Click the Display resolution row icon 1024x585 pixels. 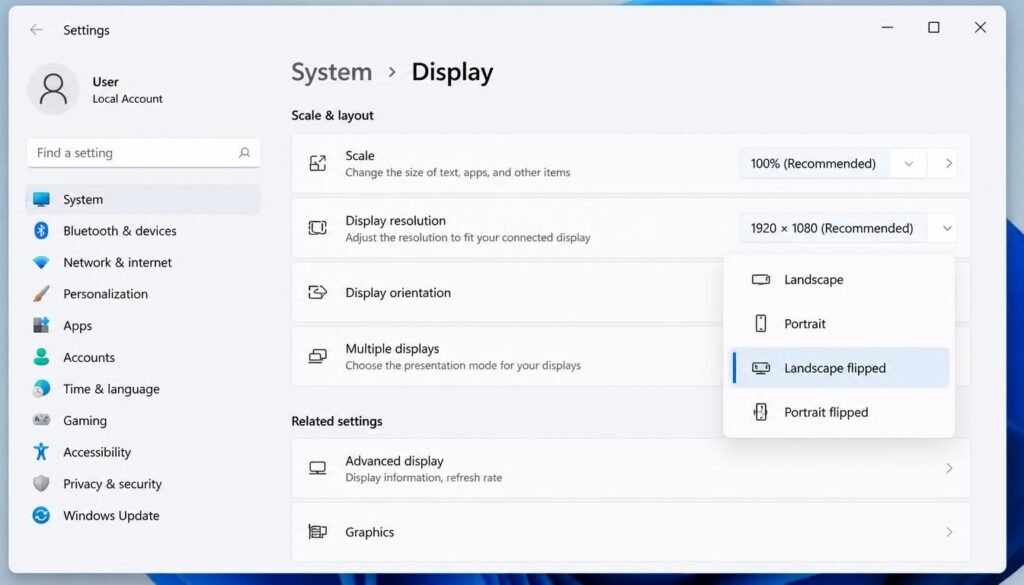[x=317, y=228]
